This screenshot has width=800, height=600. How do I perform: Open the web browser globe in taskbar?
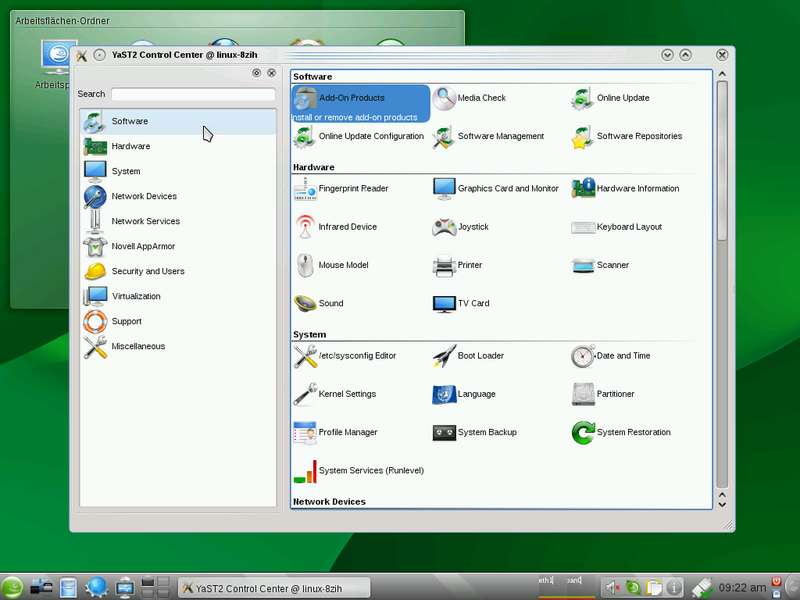pyautogui.click(x=97, y=588)
